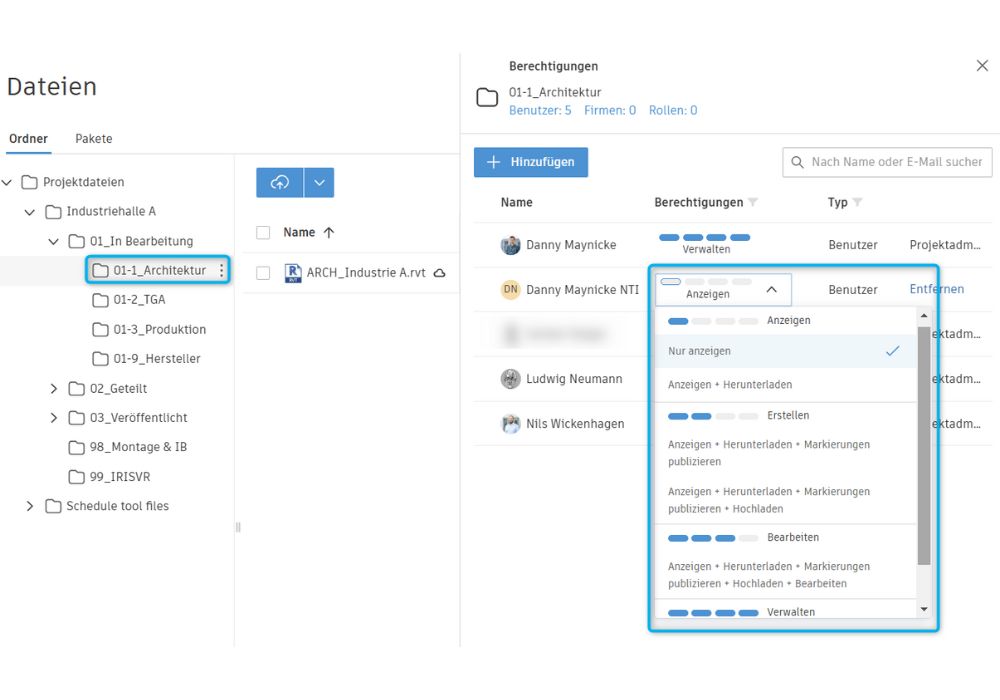Image resolution: width=1000 pixels, height=700 pixels.
Task: Open the three-dot menu for 01-1_Architektur
Action: coord(221,271)
